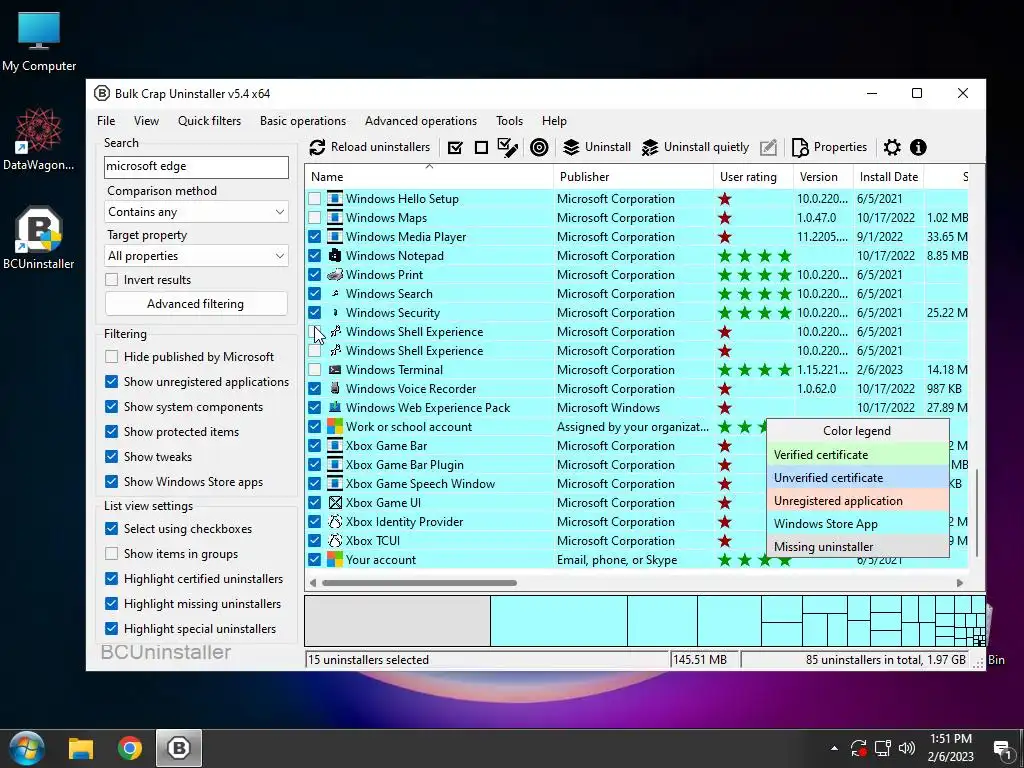Viewport: 1024px width, 768px height.
Task: Click the Windows Terminal row icon
Action: pyautogui.click(x=334, y=370)
